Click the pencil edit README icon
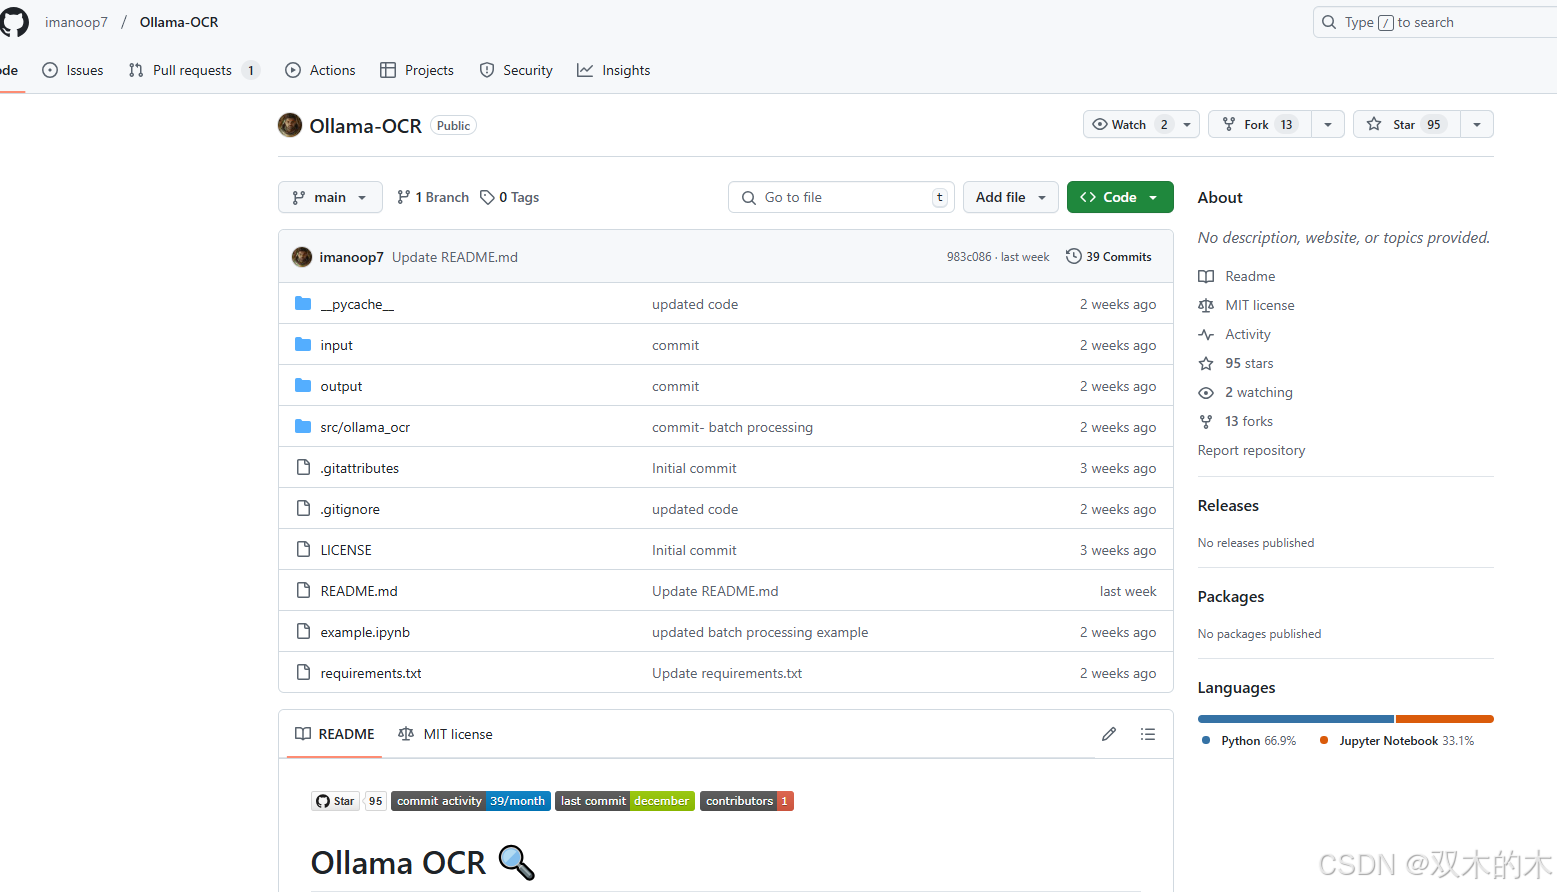1557x892 pixels. pos(1109,734)
